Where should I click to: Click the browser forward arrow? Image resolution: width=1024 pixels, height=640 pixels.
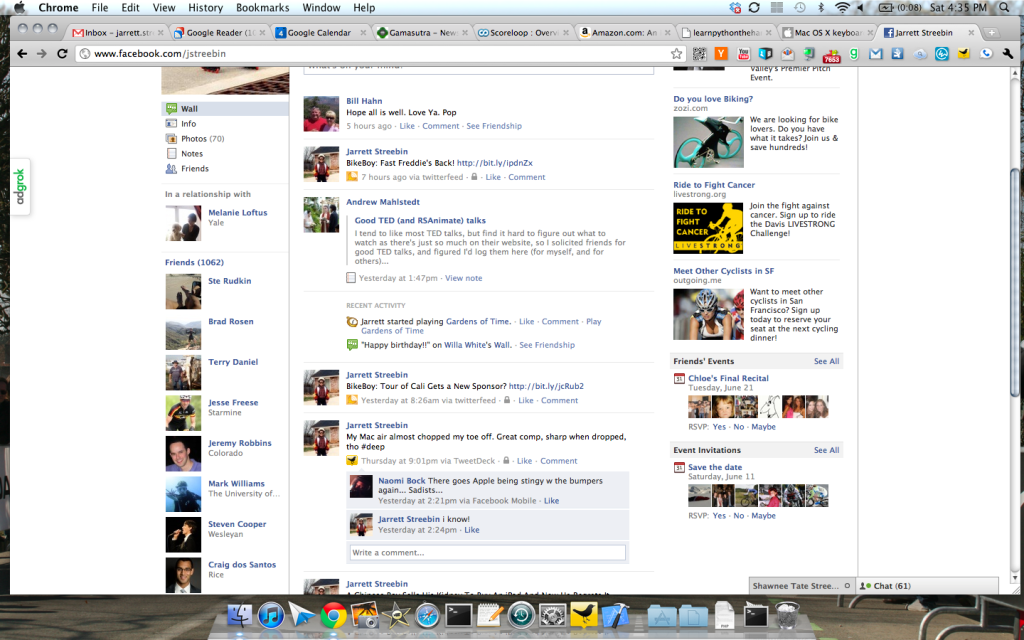pyautogui.click(x=42, y=54)
